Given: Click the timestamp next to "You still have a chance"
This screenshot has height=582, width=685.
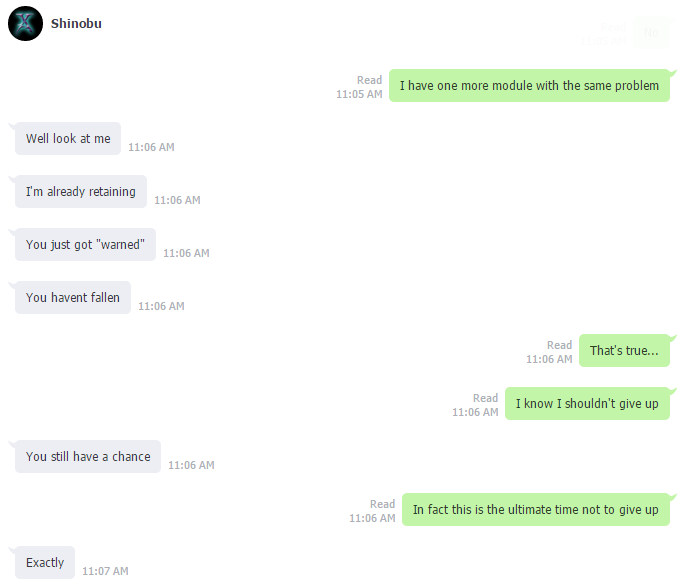Looking at the screenshot, I should click(191, 465).
